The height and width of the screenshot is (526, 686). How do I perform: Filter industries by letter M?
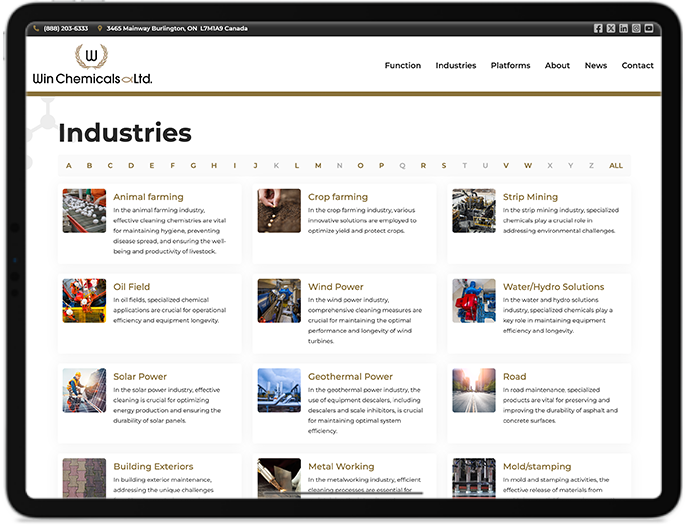coord(319,166)
